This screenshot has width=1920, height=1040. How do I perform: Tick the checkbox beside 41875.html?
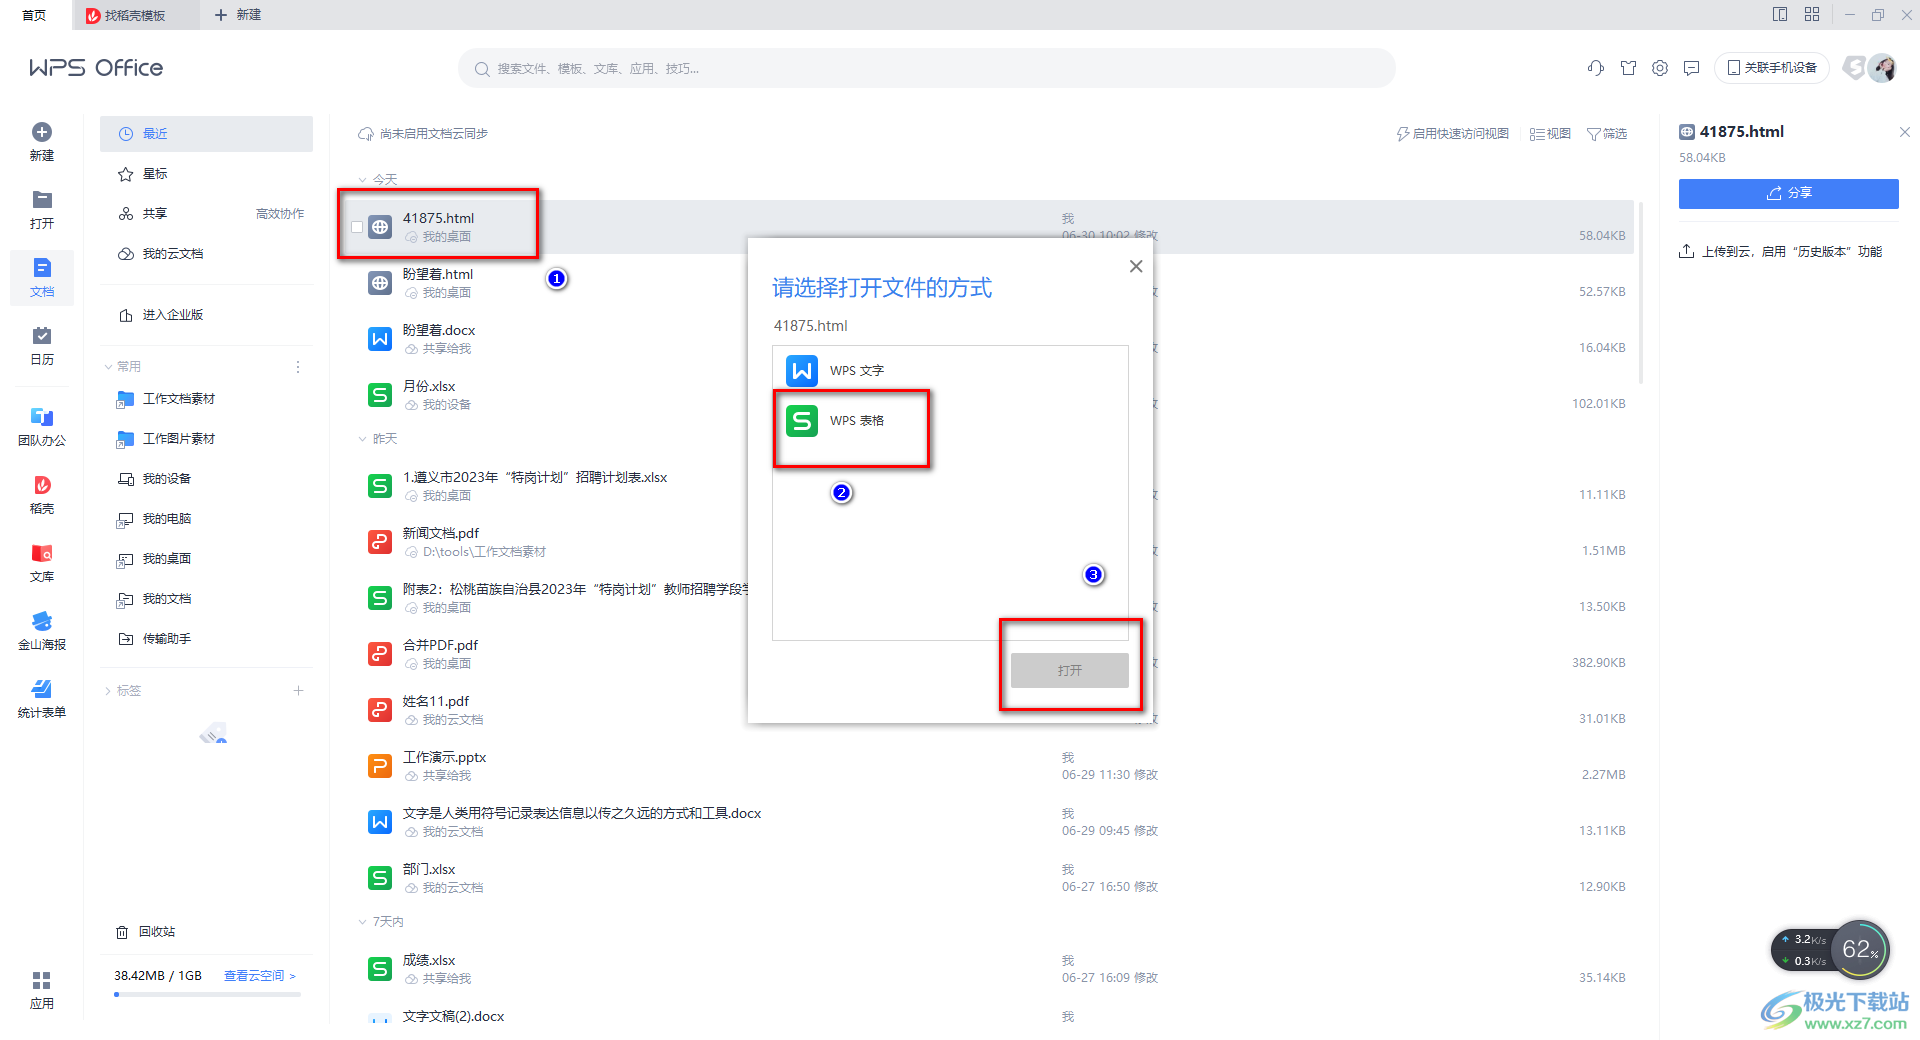357,227
